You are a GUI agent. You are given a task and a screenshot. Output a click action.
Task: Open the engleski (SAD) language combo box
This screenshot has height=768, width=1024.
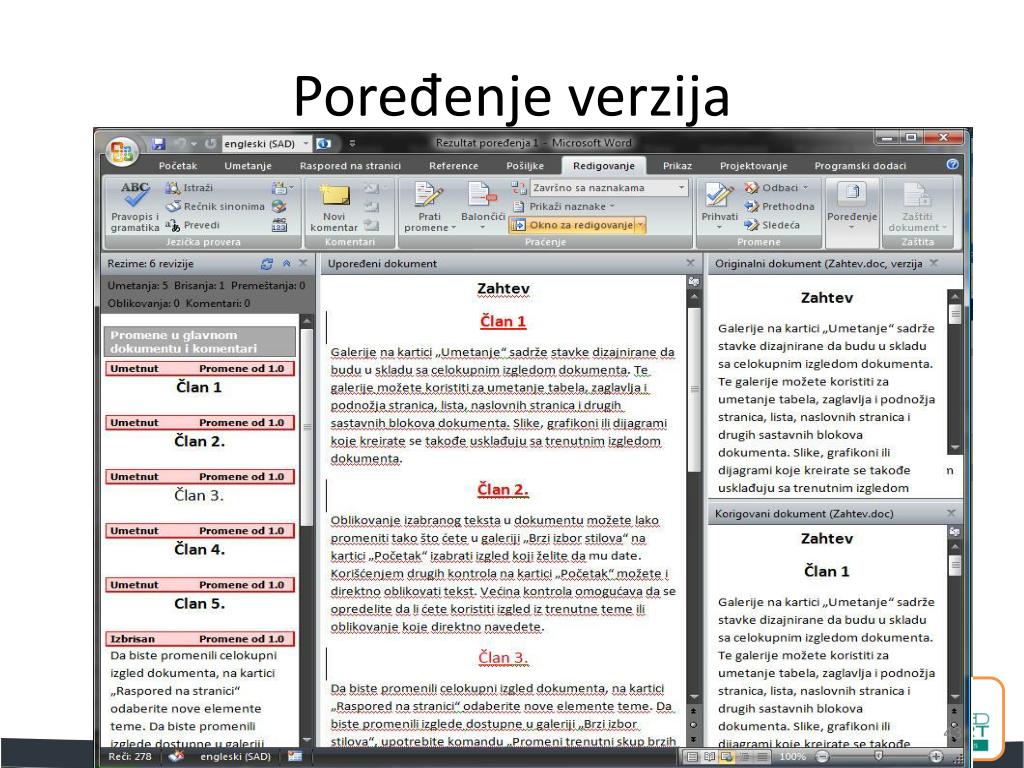click(x=266, y=143)
